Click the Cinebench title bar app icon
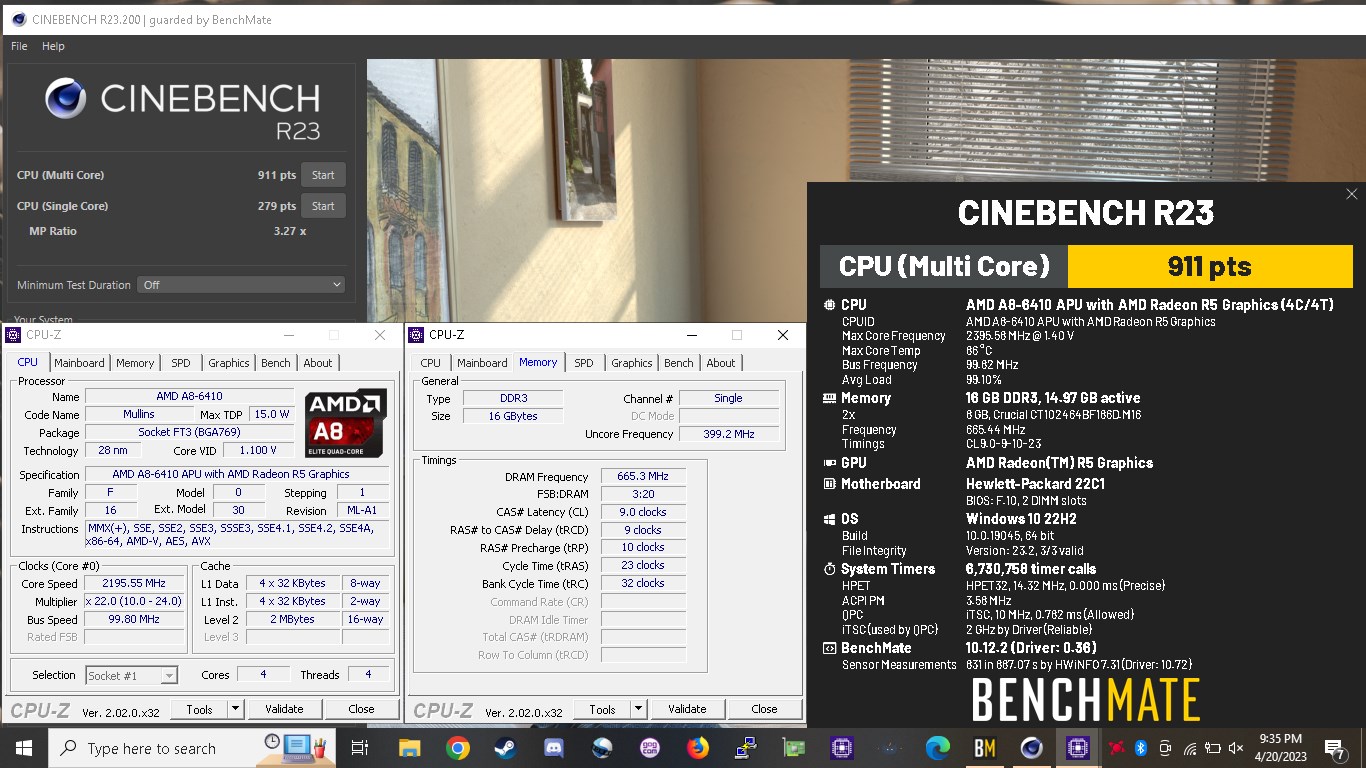 tap(18, 19)
